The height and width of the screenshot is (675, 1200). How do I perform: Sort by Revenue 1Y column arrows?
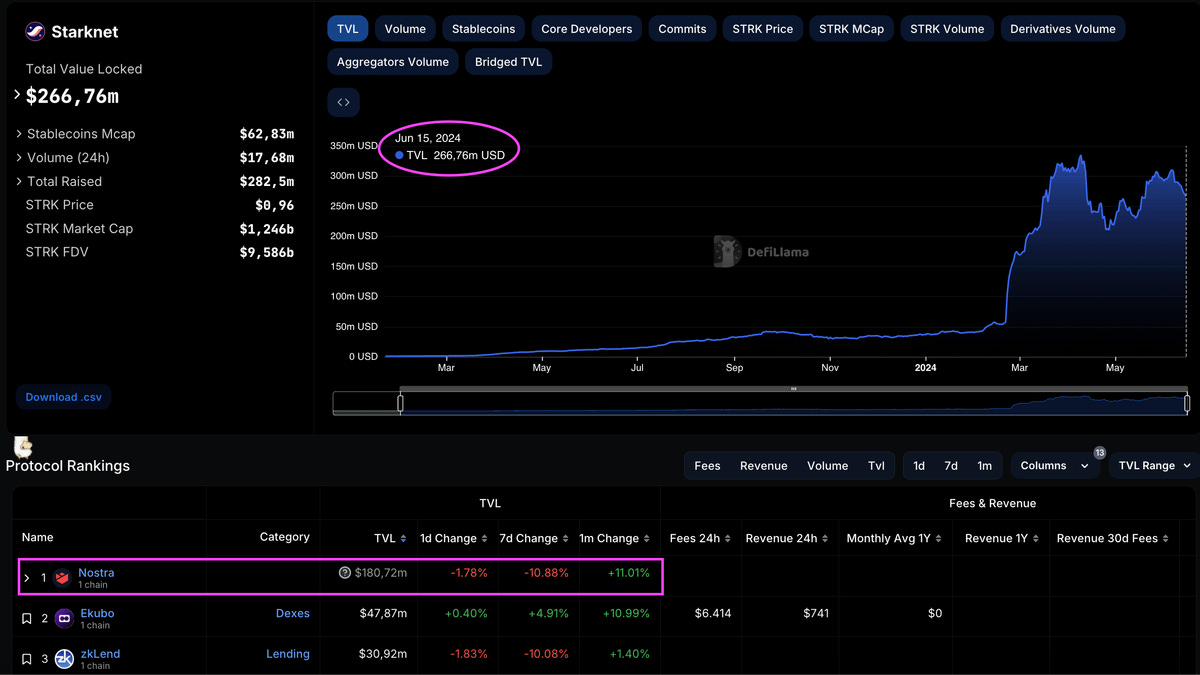click(1036, 538)
